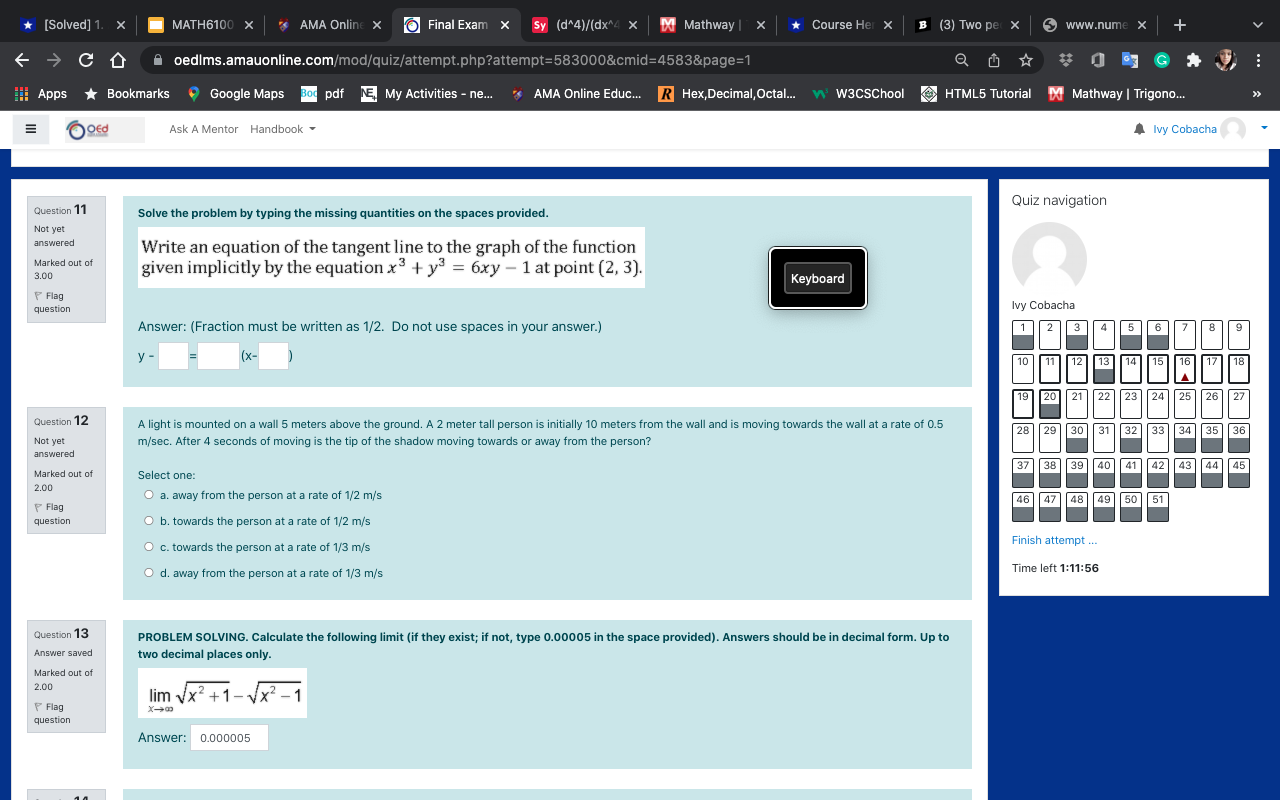
Task: Open My Activities bookmark
Action: click(427, 93)
